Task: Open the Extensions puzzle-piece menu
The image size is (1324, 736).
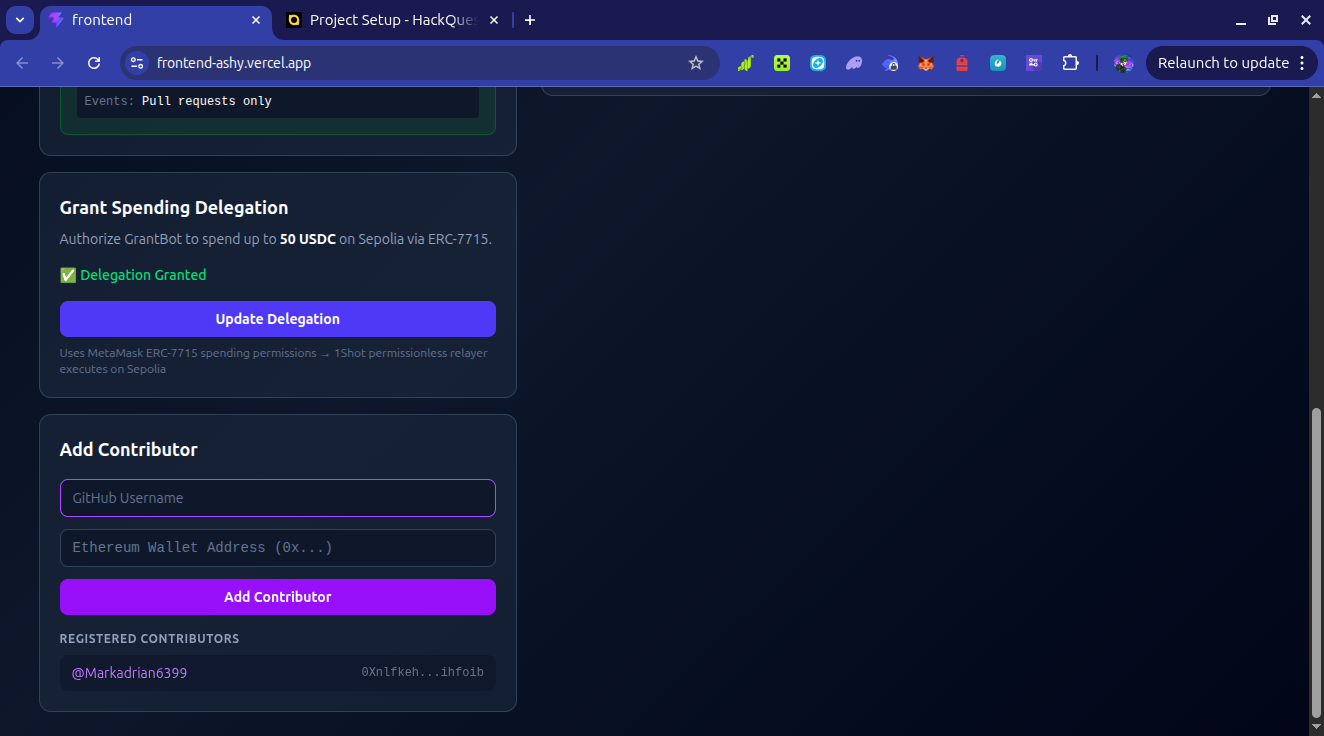Action: (x=1070, y=63)
